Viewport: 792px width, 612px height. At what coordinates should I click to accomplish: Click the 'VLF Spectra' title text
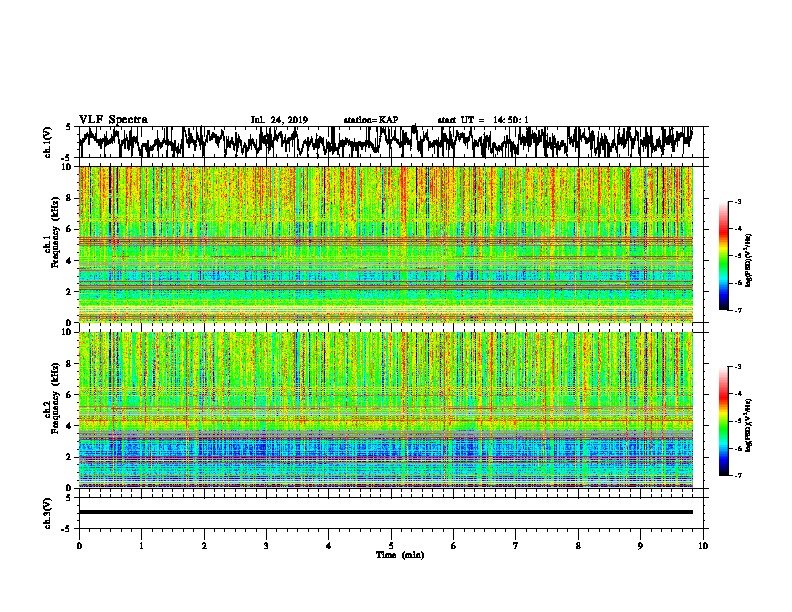tap(113, 120)
